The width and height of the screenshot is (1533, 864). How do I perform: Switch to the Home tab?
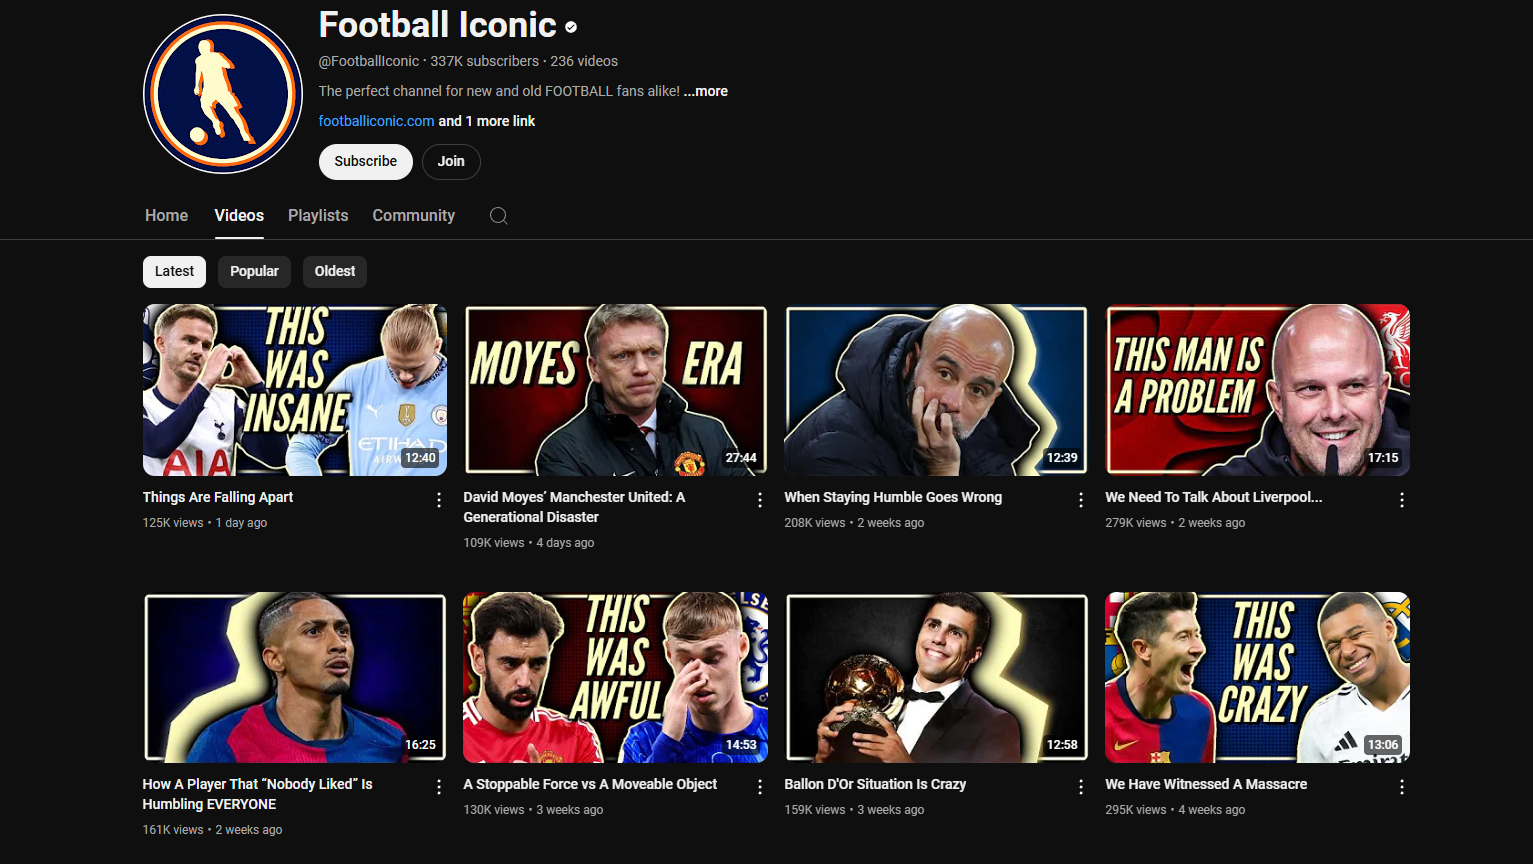point(166,216)
